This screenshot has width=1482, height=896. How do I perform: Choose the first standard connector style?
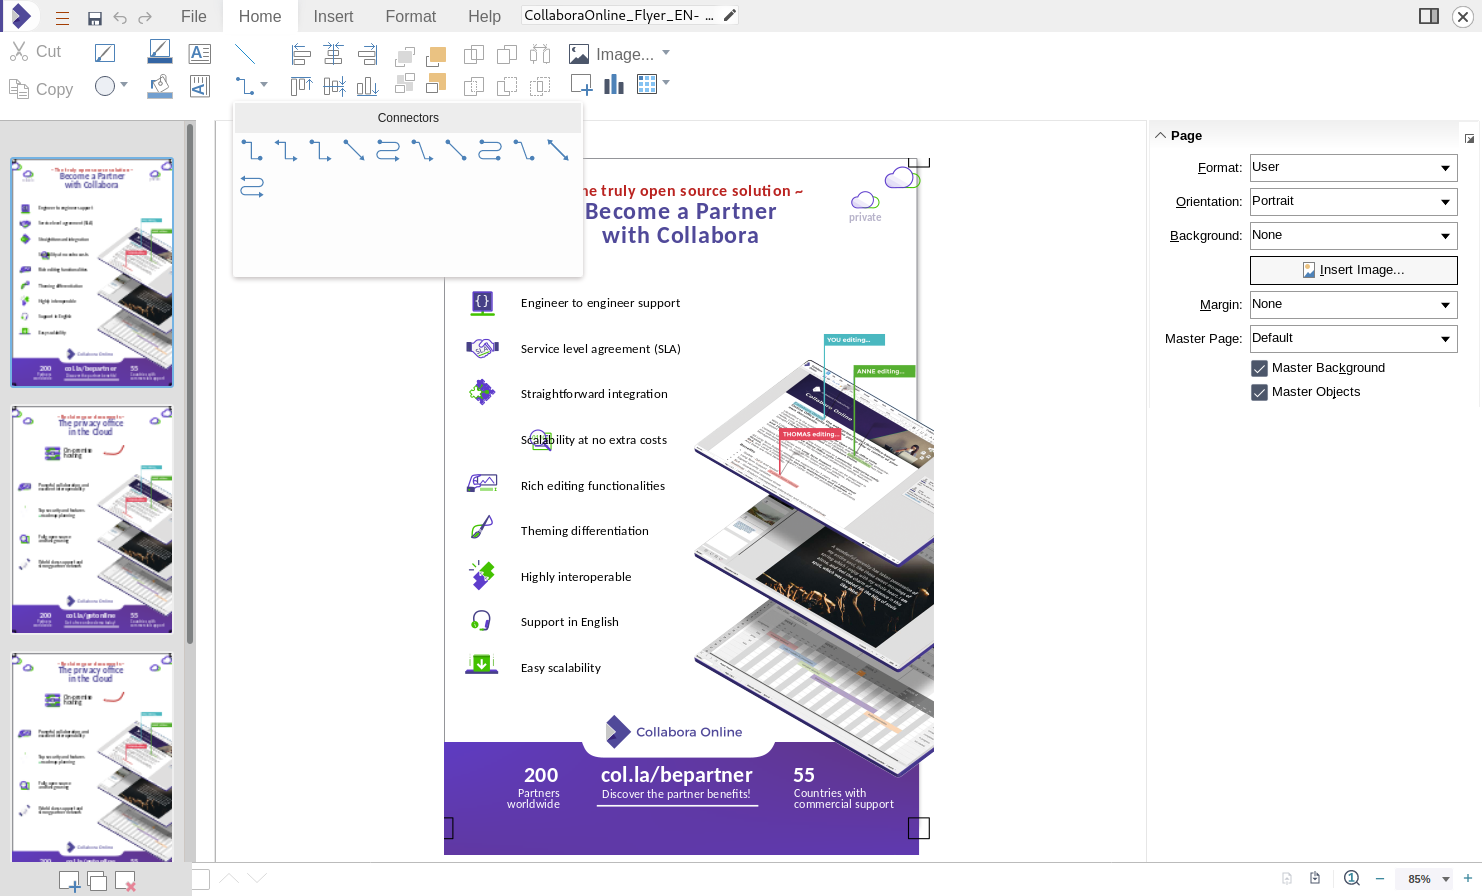(x=252, y=150)
